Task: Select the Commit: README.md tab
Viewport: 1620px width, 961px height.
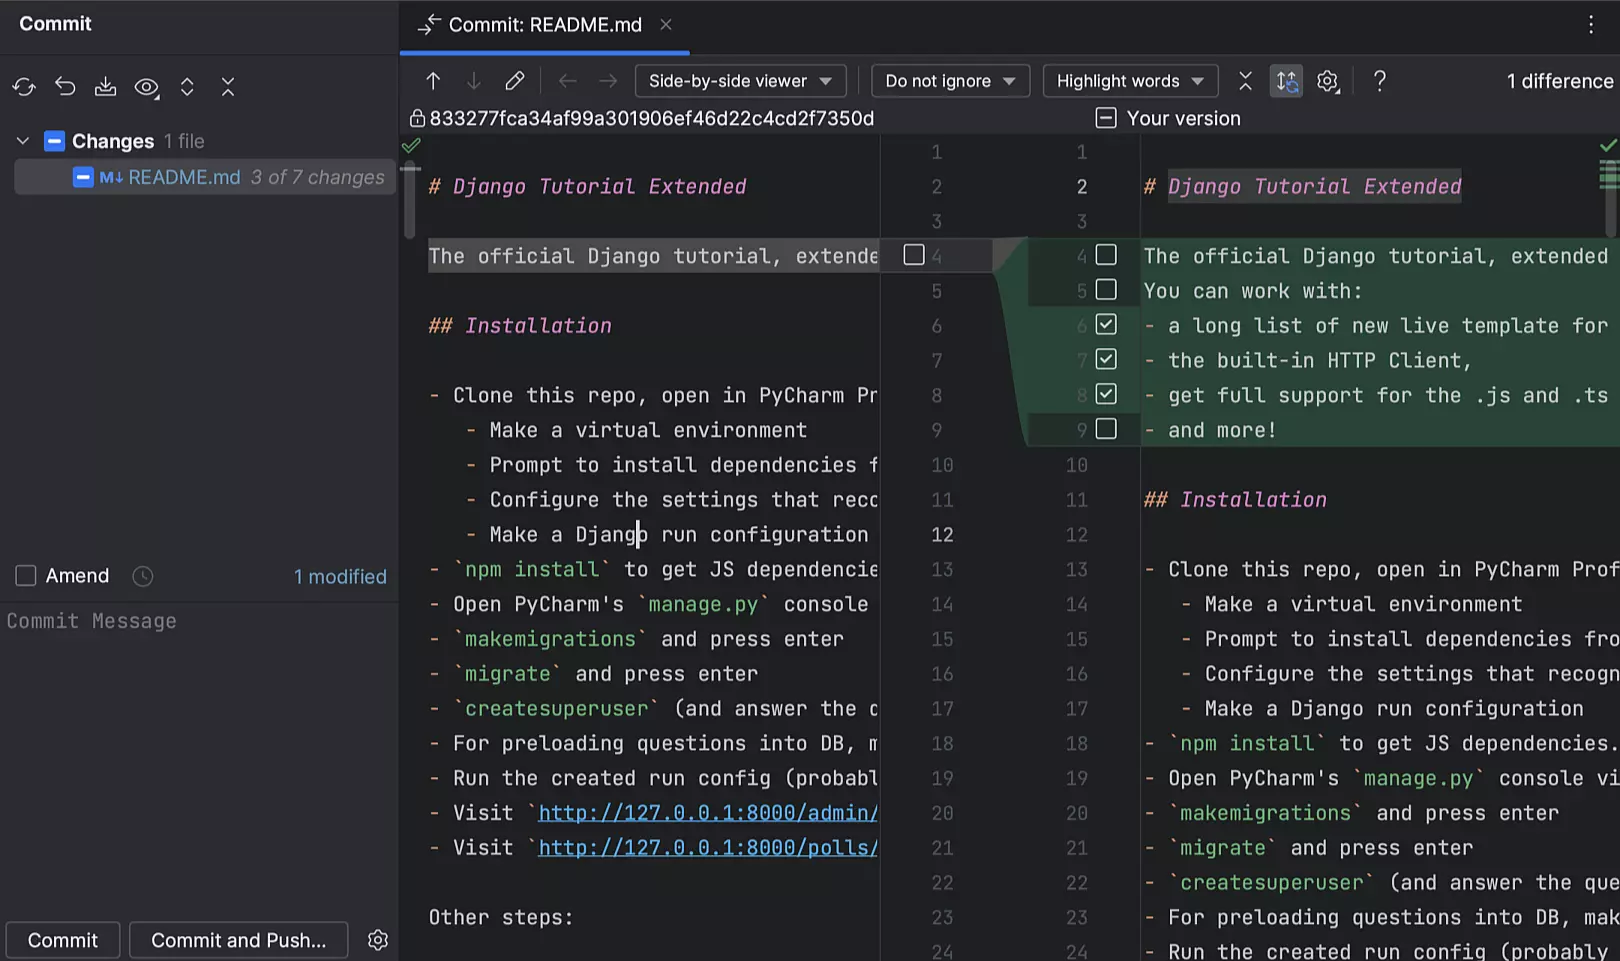Action: pos(544,25)
